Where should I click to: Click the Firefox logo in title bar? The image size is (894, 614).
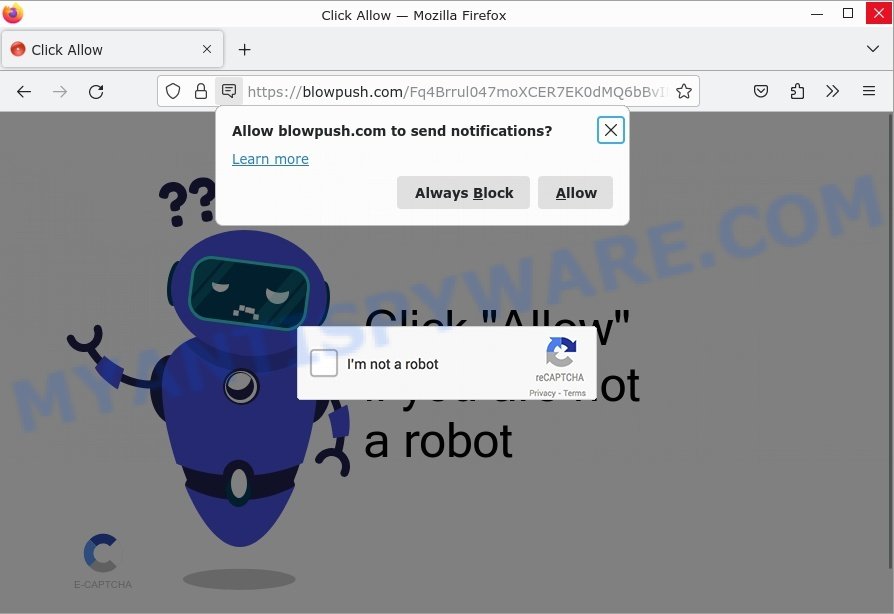13,13
